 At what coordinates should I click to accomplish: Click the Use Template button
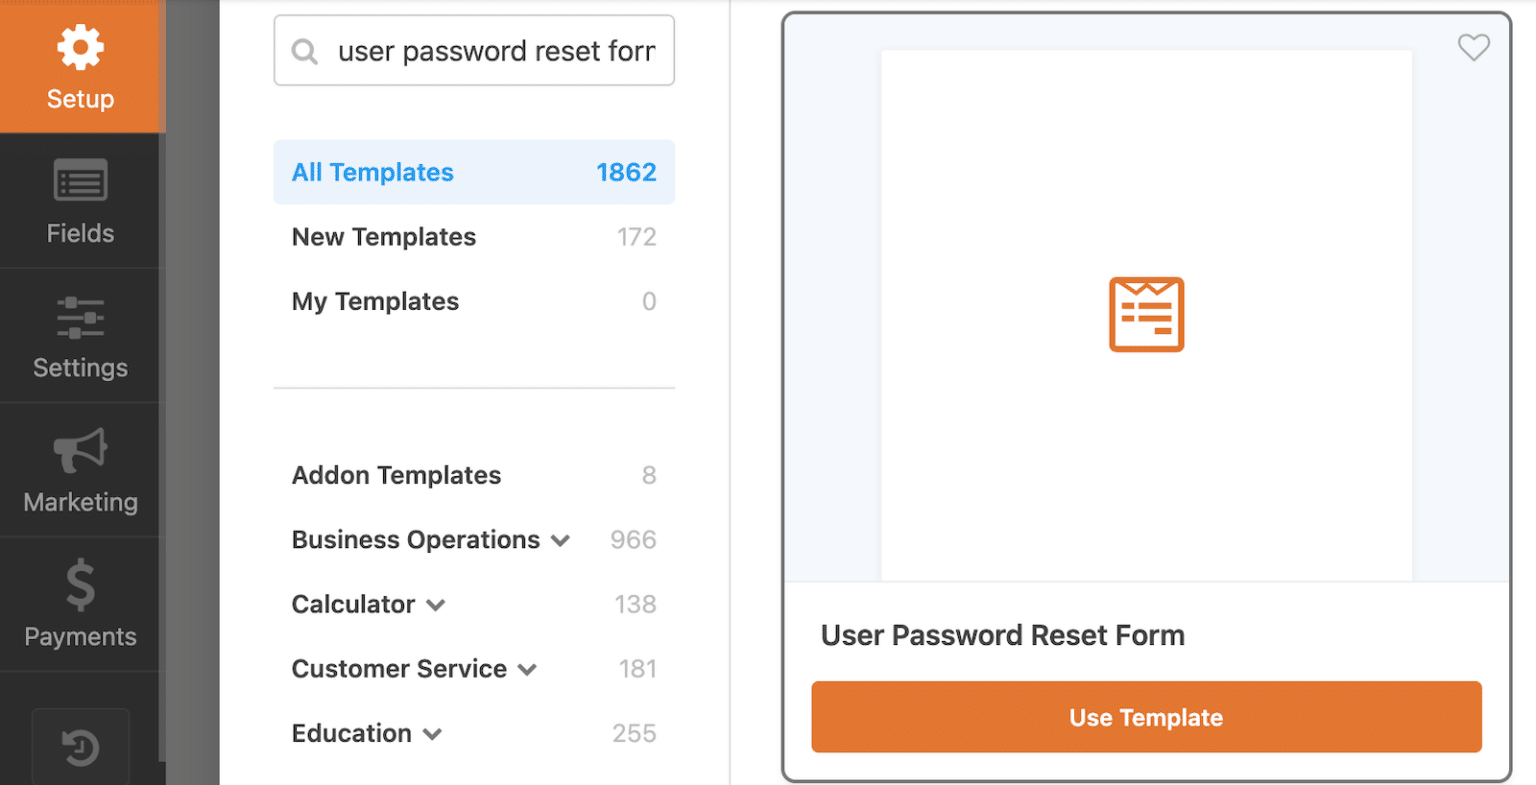click(1145, 717)
